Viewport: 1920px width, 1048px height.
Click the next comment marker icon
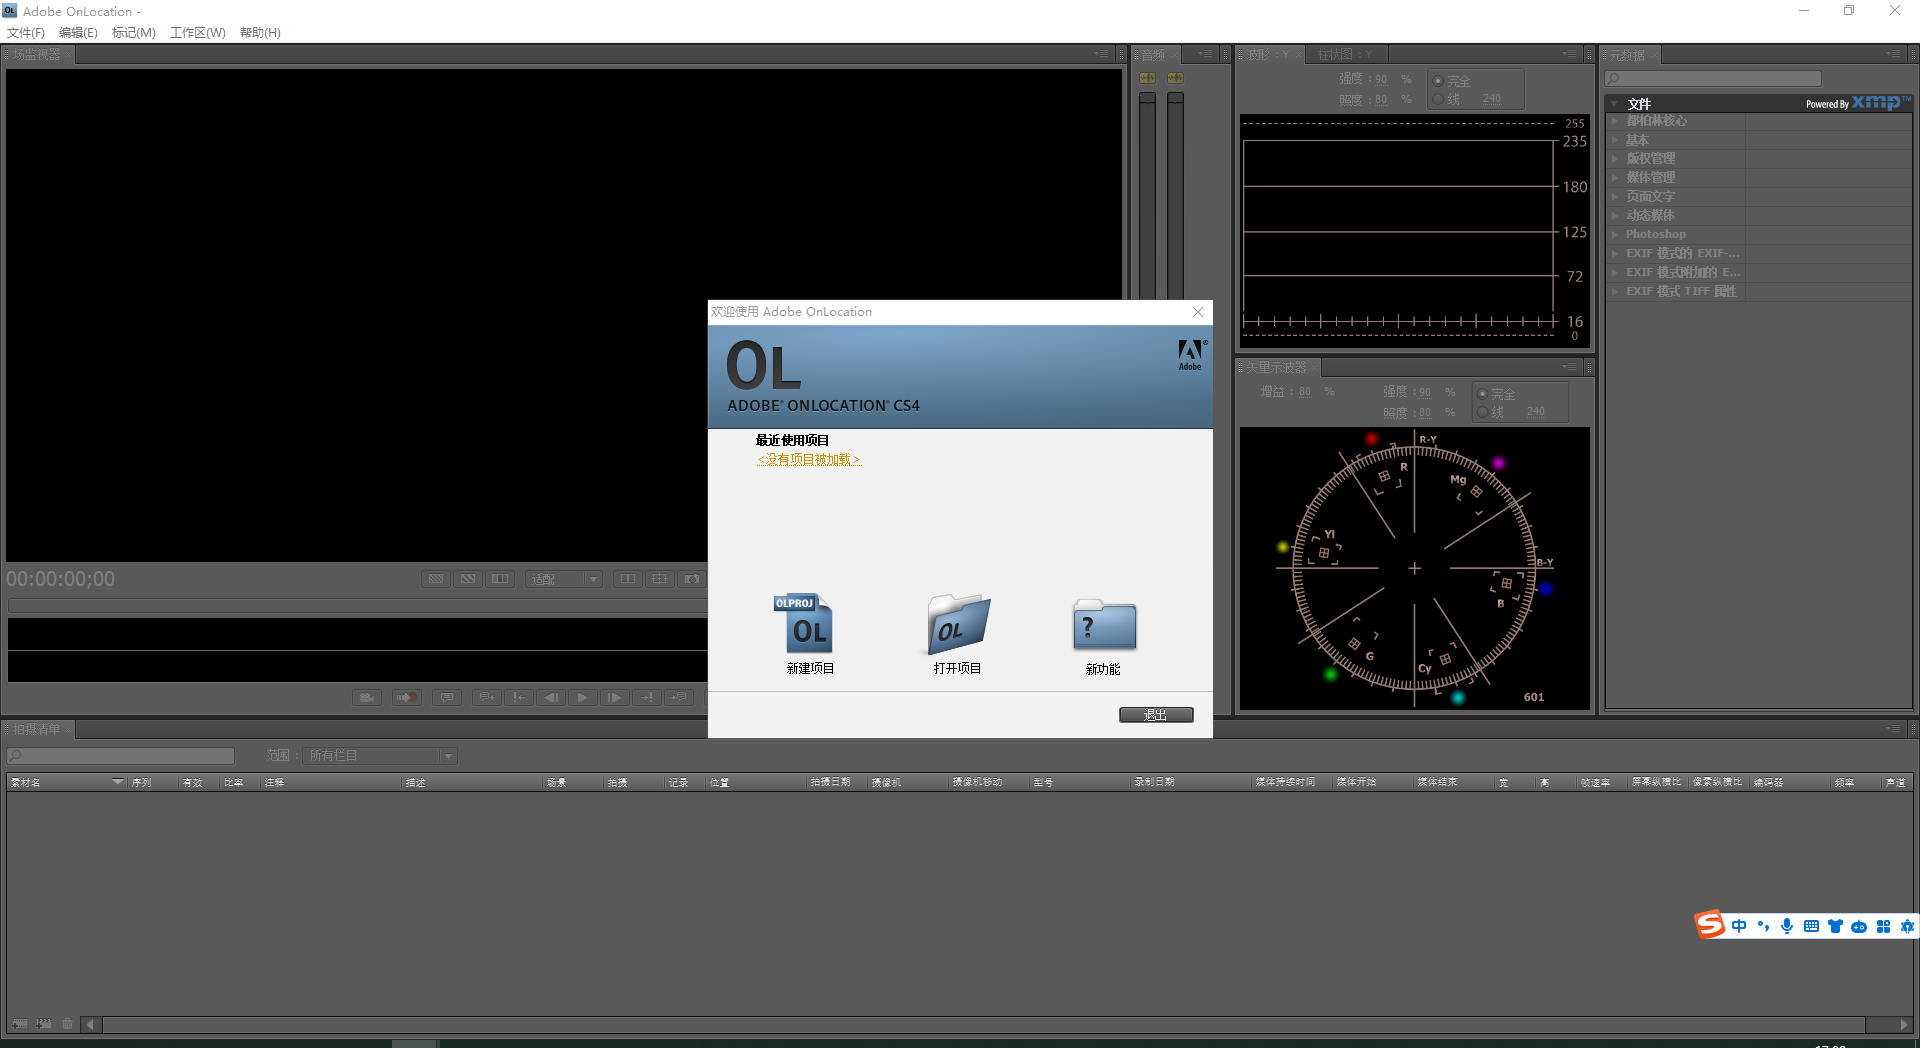(x=679, y=698)
